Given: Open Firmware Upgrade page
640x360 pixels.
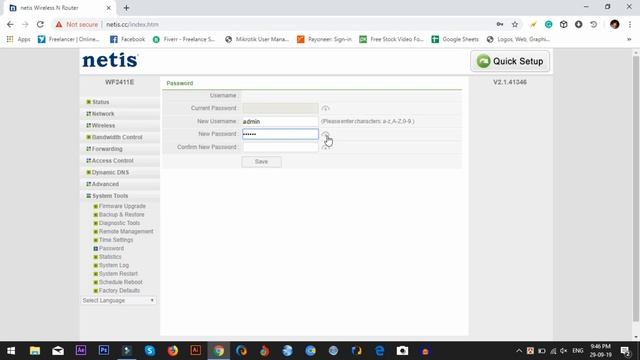Looking at the screenshot, I should [122, 206].
